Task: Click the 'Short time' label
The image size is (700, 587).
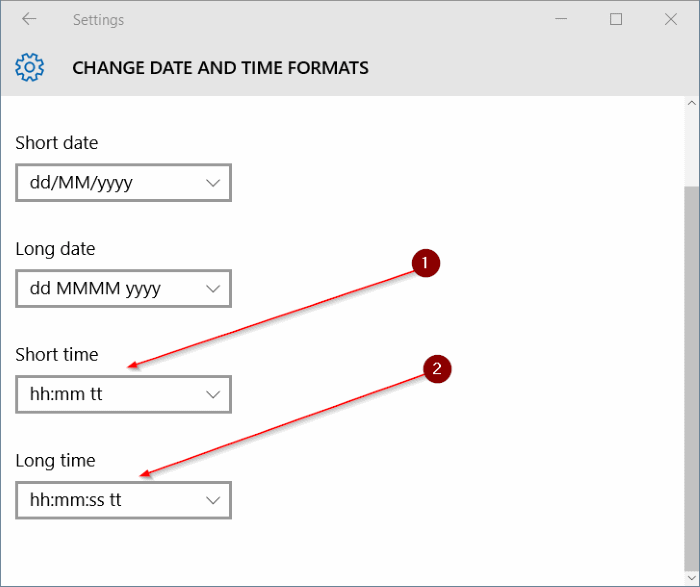Action: tap(57, 354)
